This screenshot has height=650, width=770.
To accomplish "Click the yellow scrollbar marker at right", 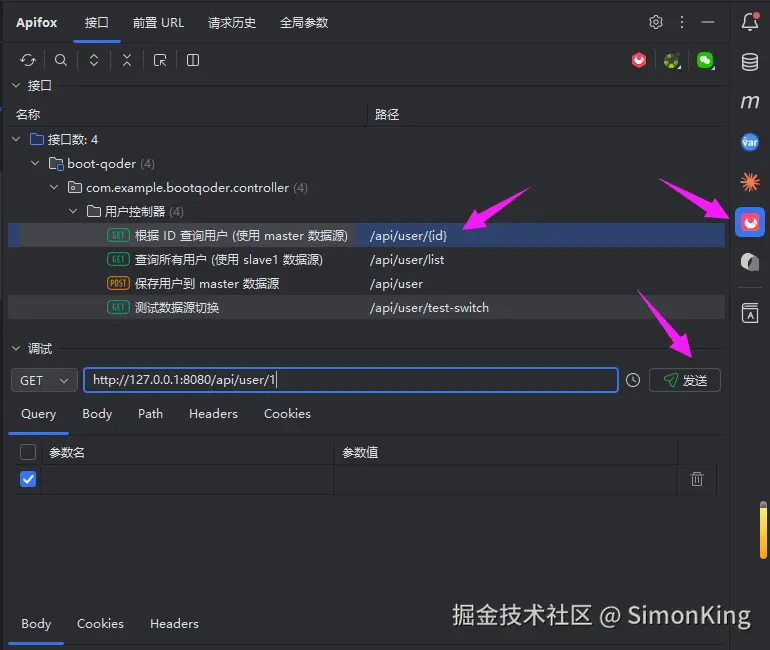I will (x=763, y=530).
